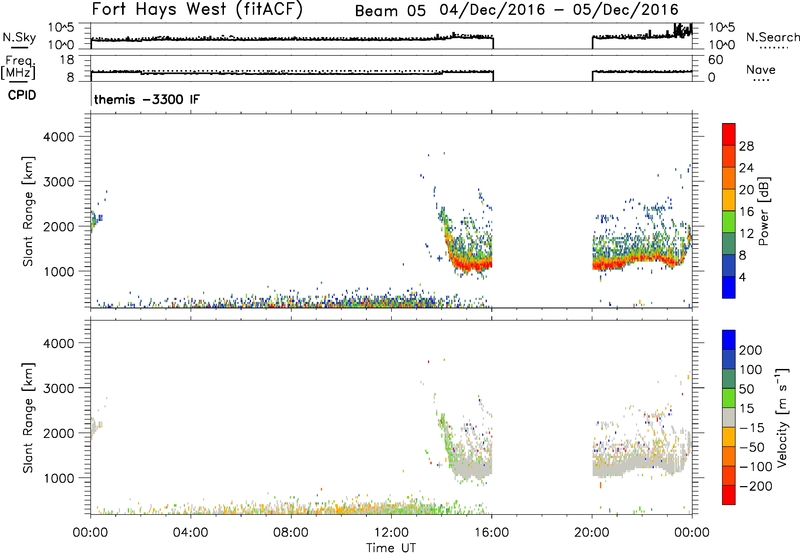Screen dimensions: 800x554
Task: Click the 'themis -3300 IF' CPID text
Action: [147, 99]
